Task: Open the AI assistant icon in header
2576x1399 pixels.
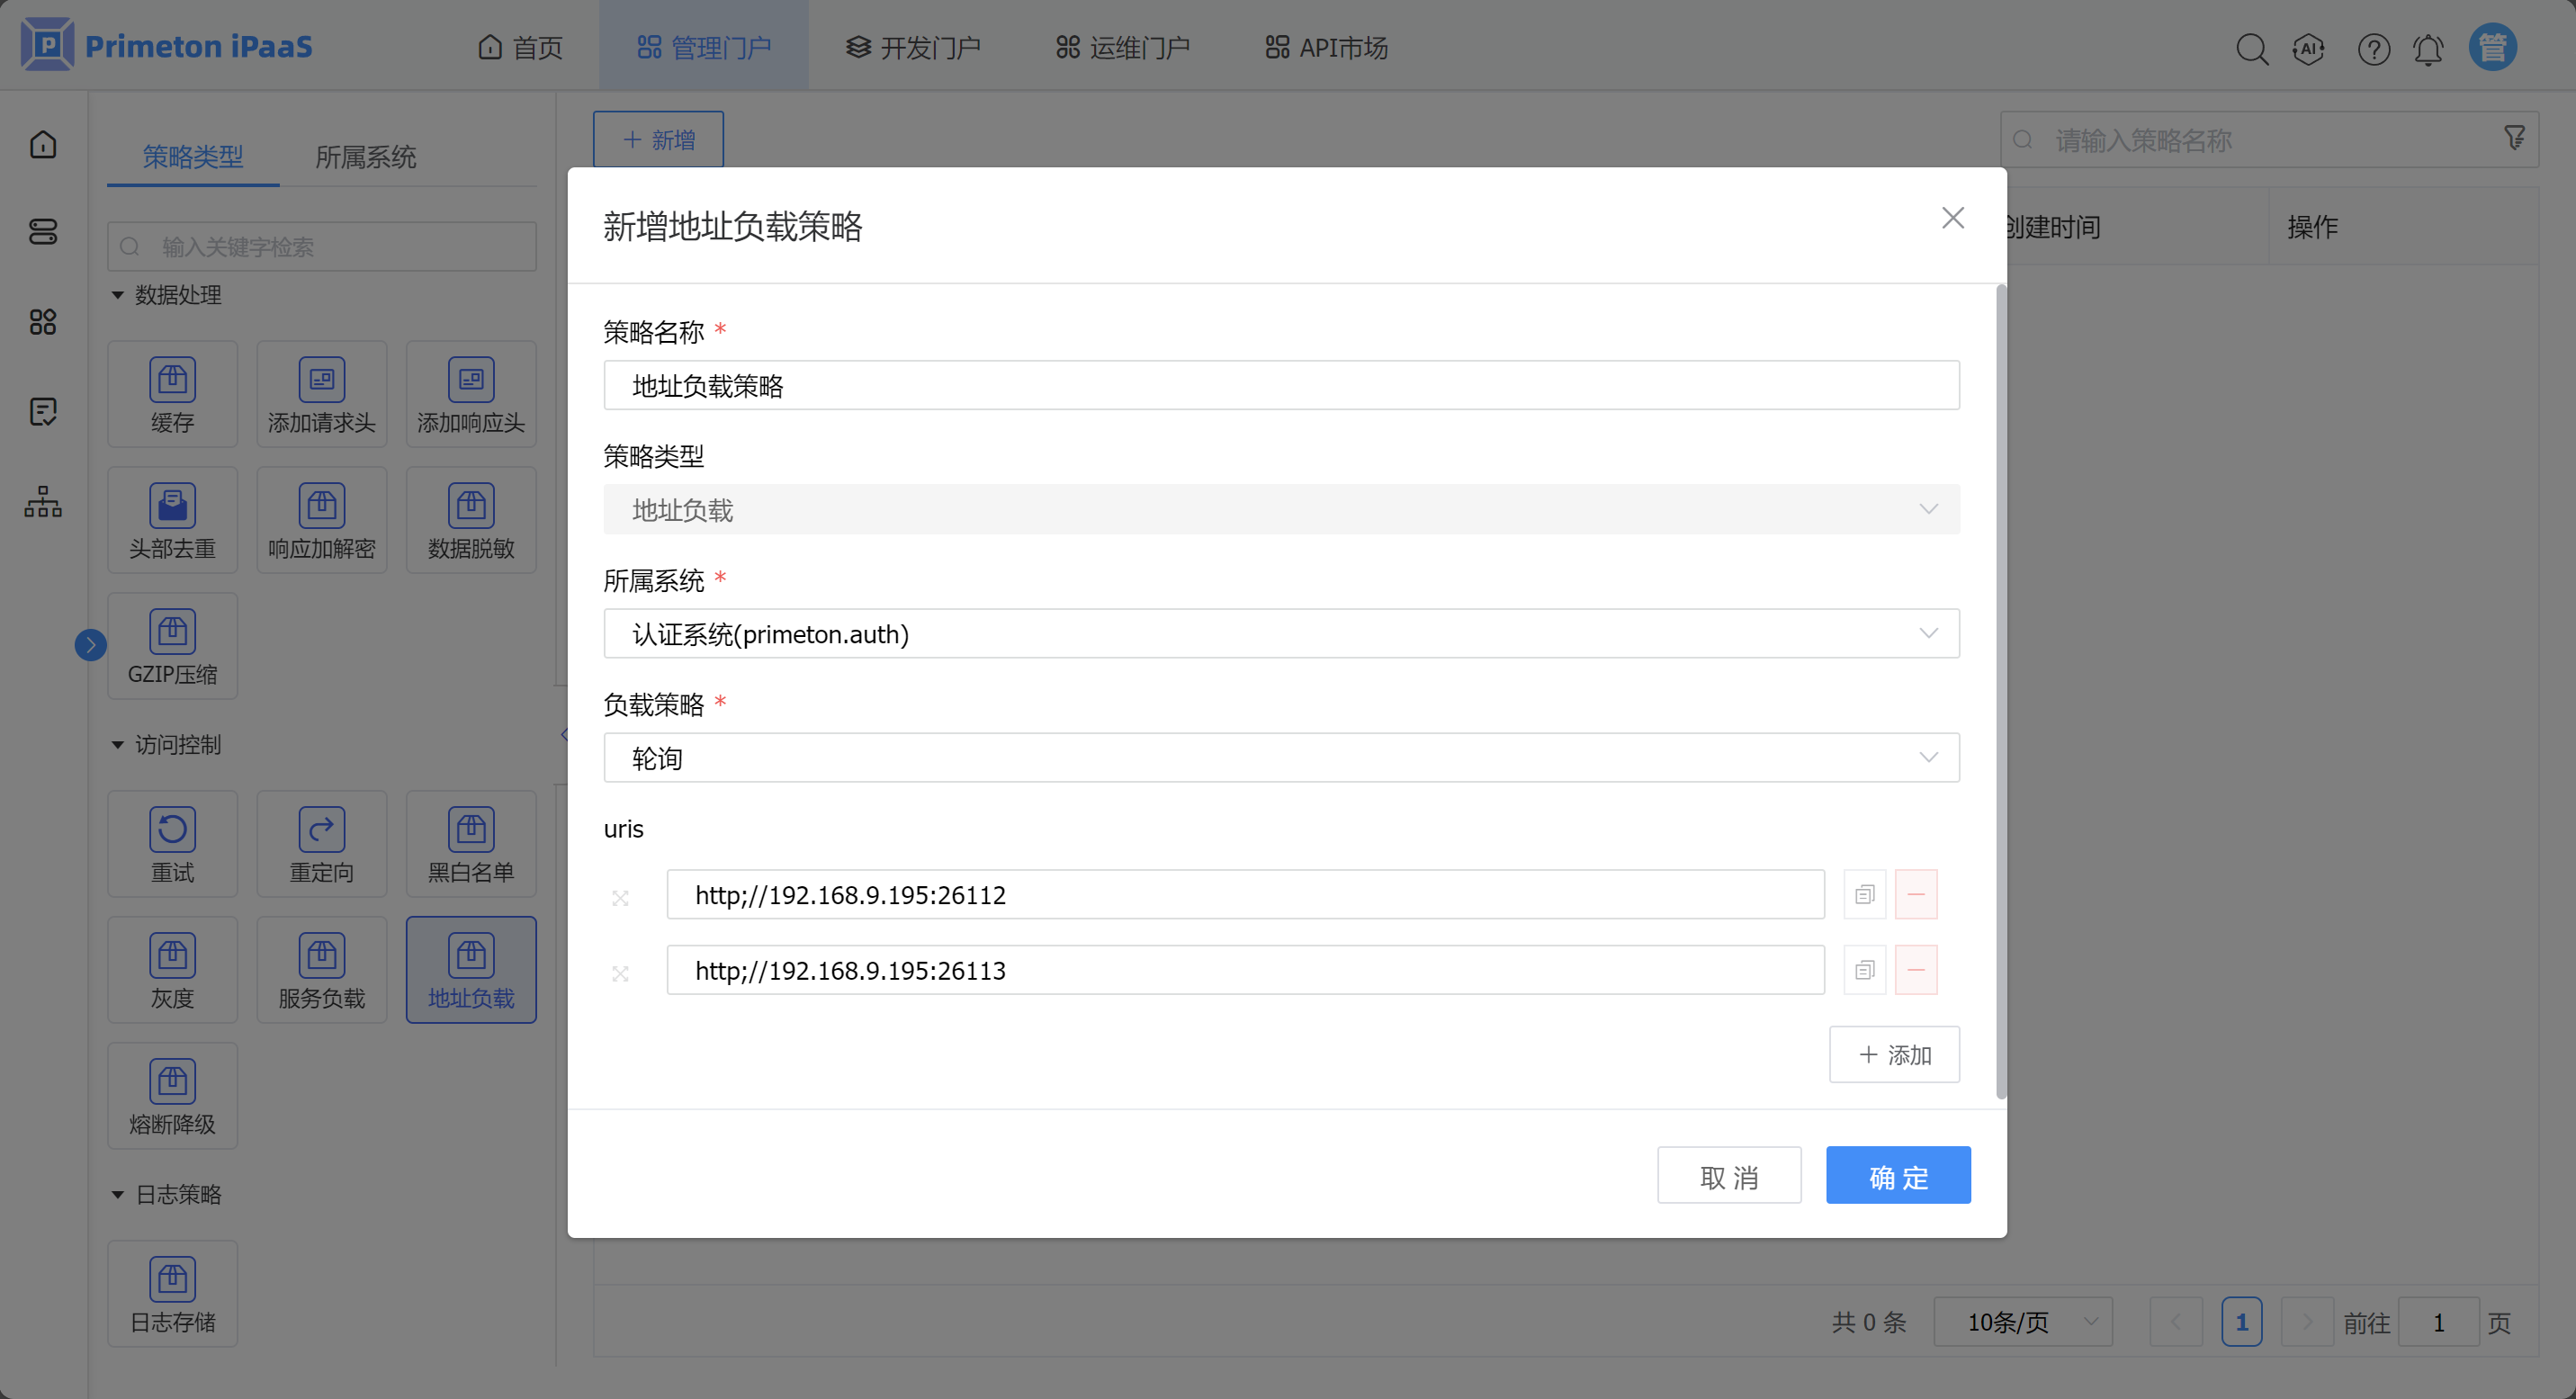Action: 2308,48
